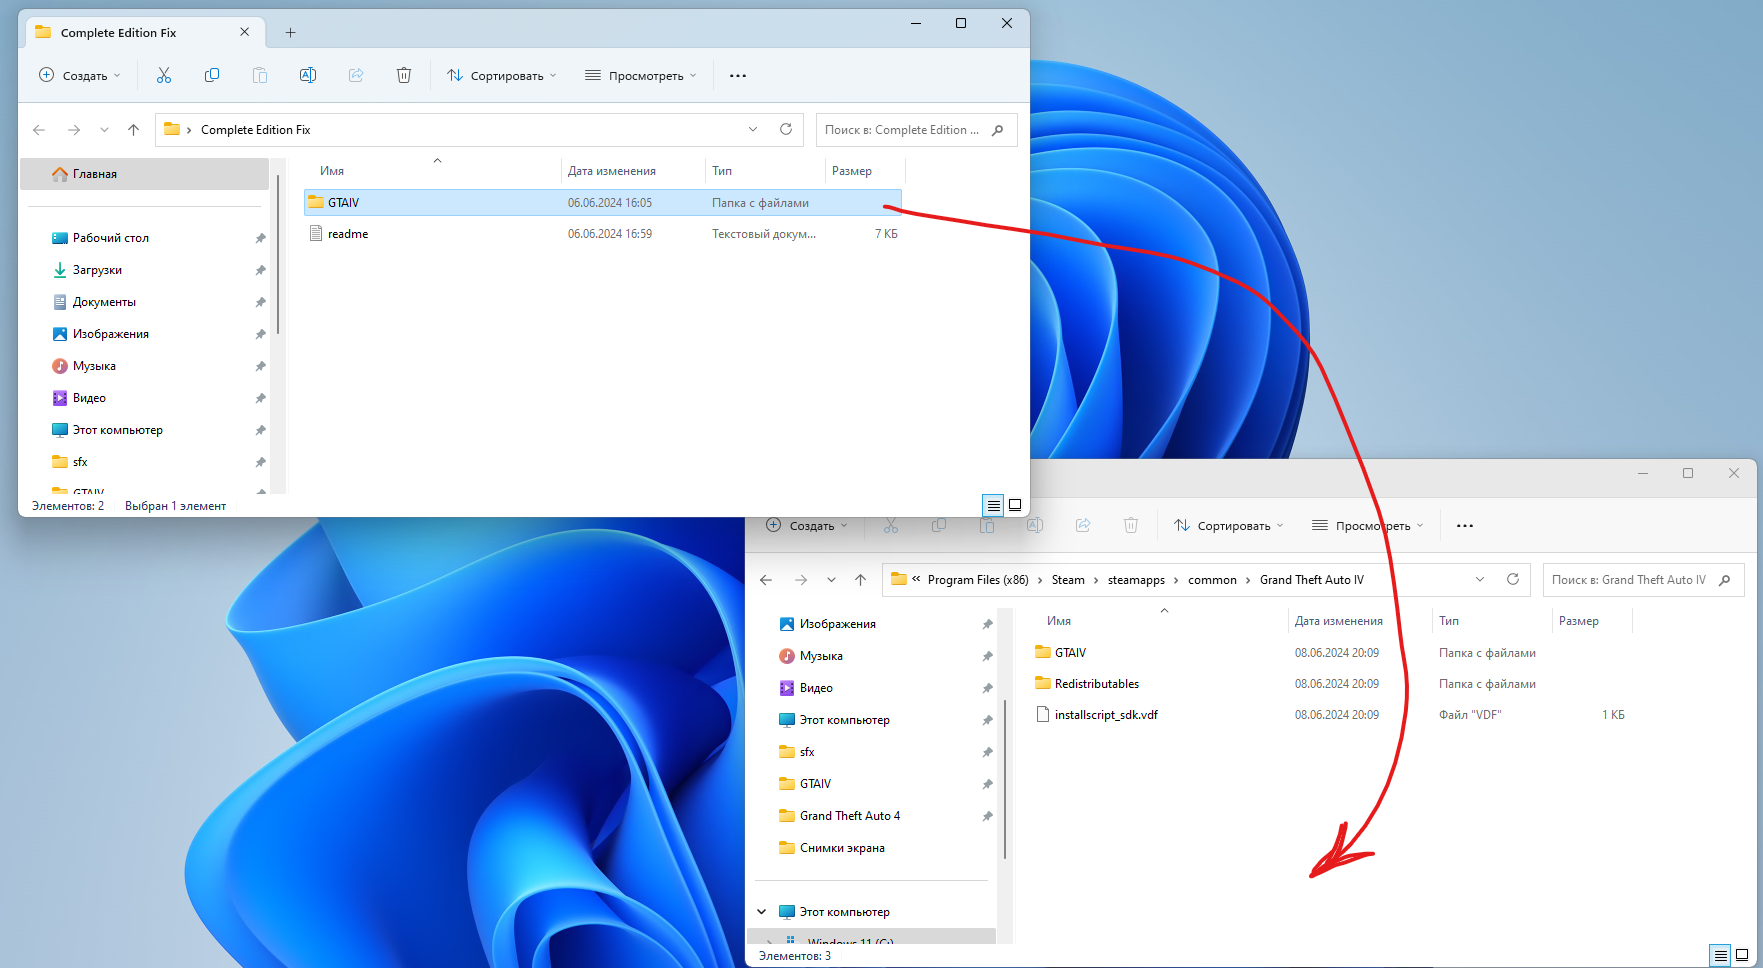Switch to details view in Grand Theft Auto IV window
Screen dimensions: 1763x968
click(x=1720, y=955)
